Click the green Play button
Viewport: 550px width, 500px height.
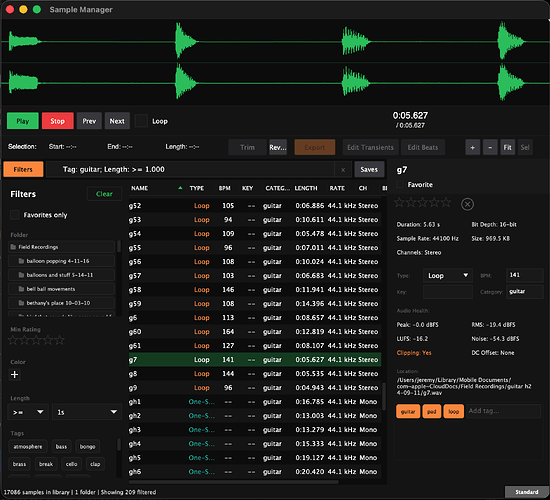[23, 121]
